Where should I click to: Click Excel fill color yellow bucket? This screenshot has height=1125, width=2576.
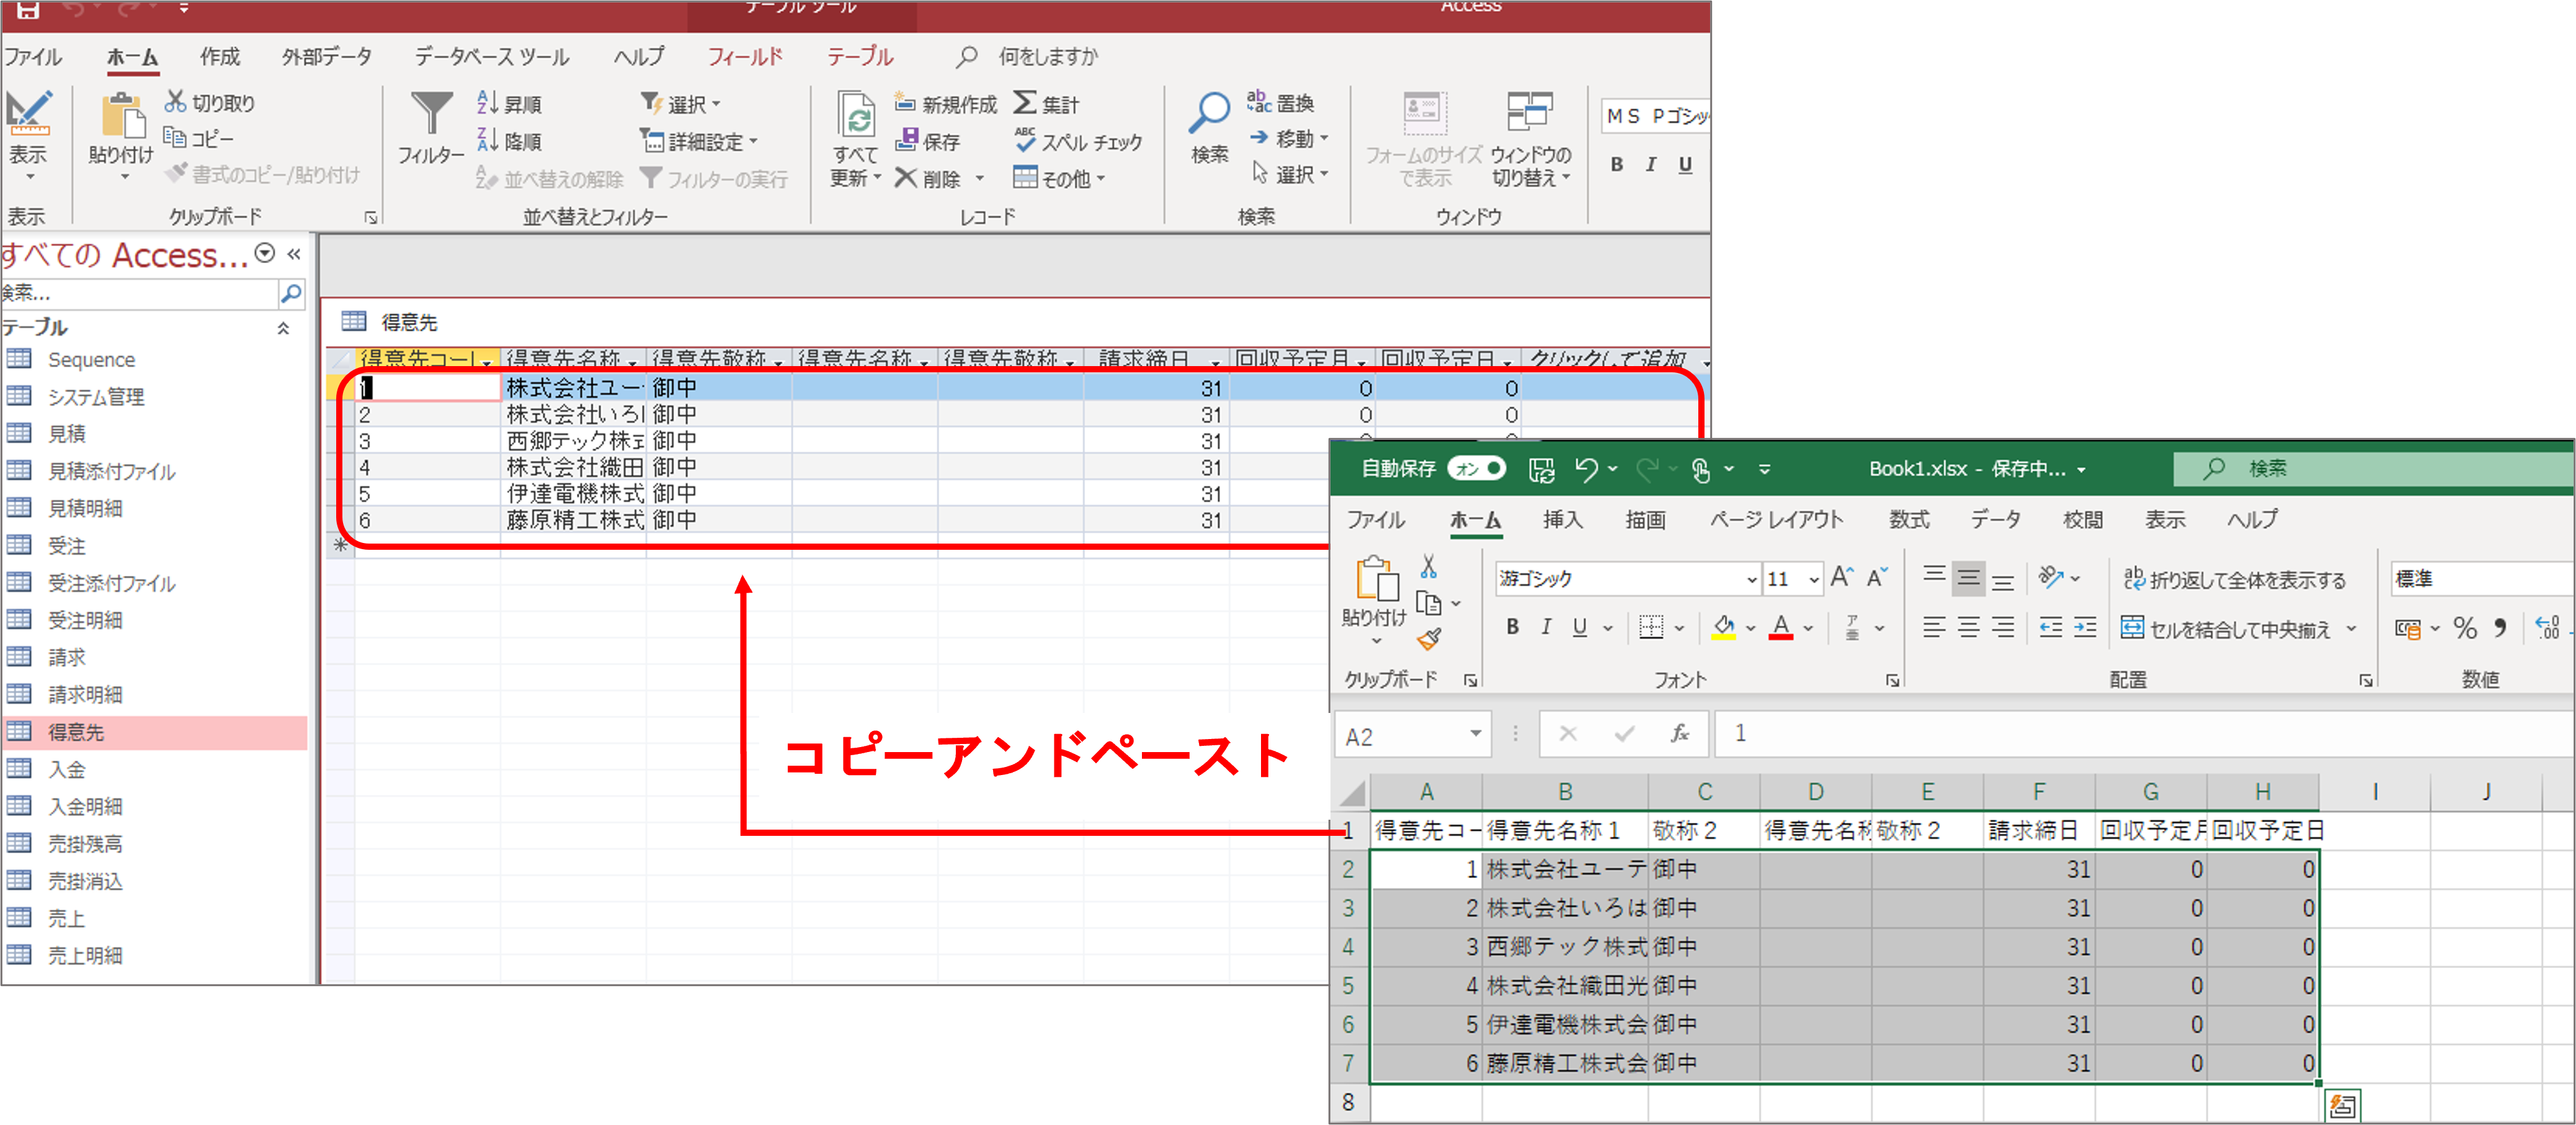tap(1724, 627)
